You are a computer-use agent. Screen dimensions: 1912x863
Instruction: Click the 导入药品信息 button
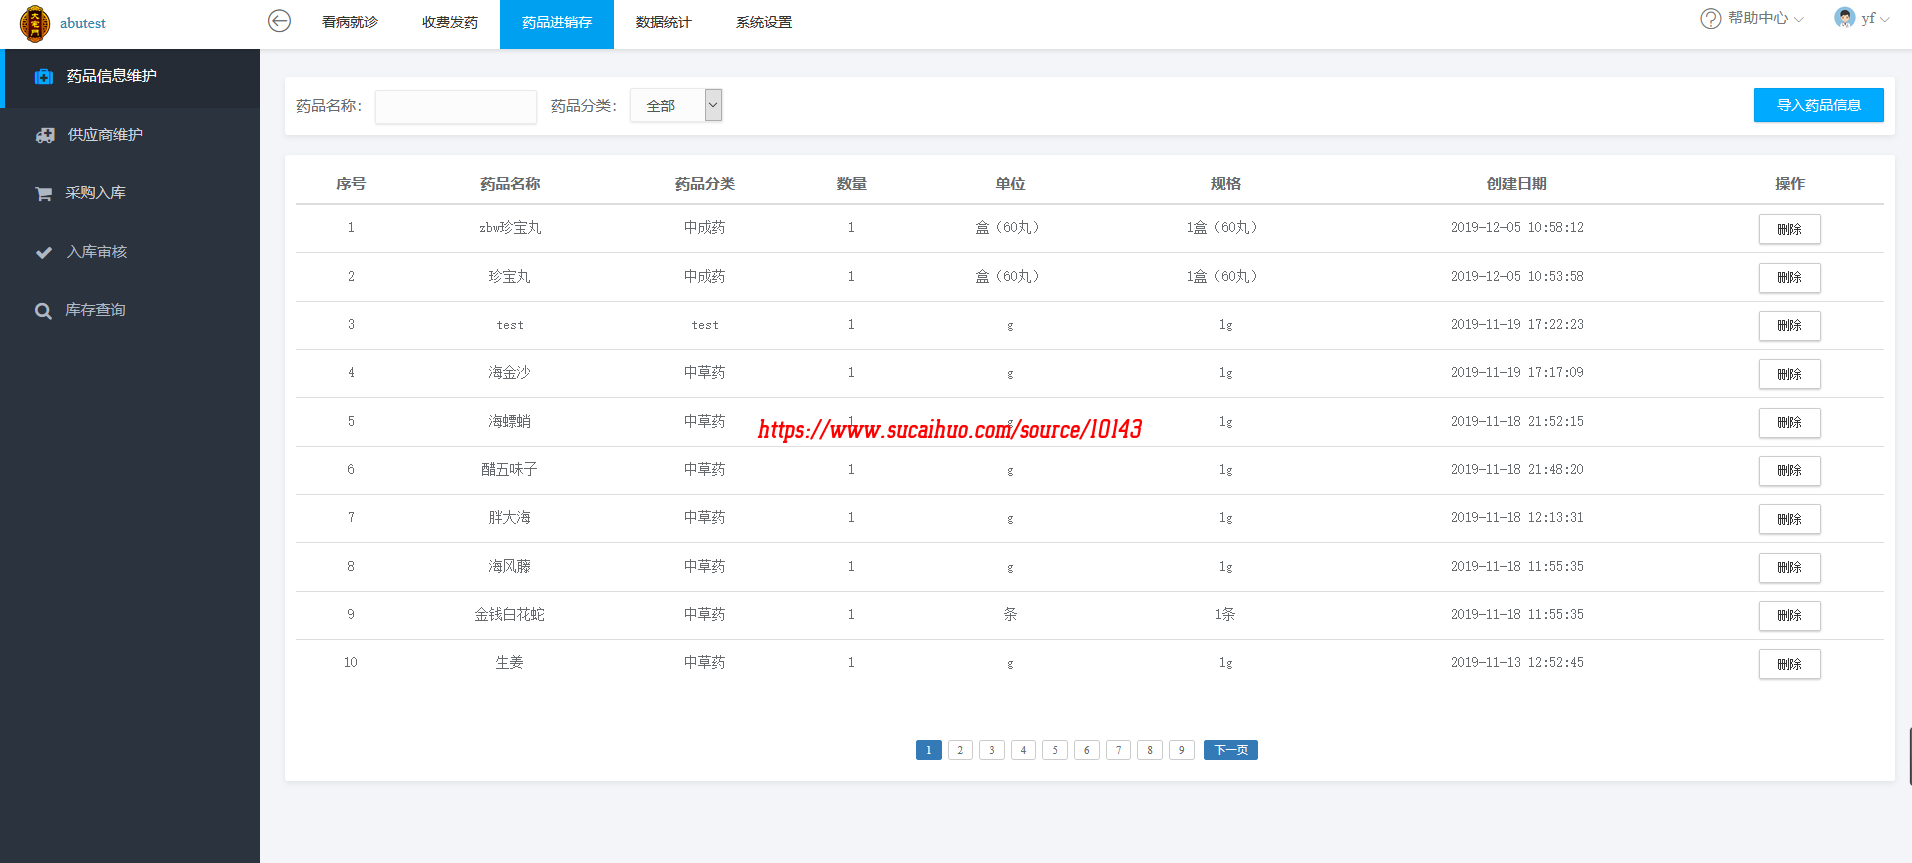pos(1817,105)
